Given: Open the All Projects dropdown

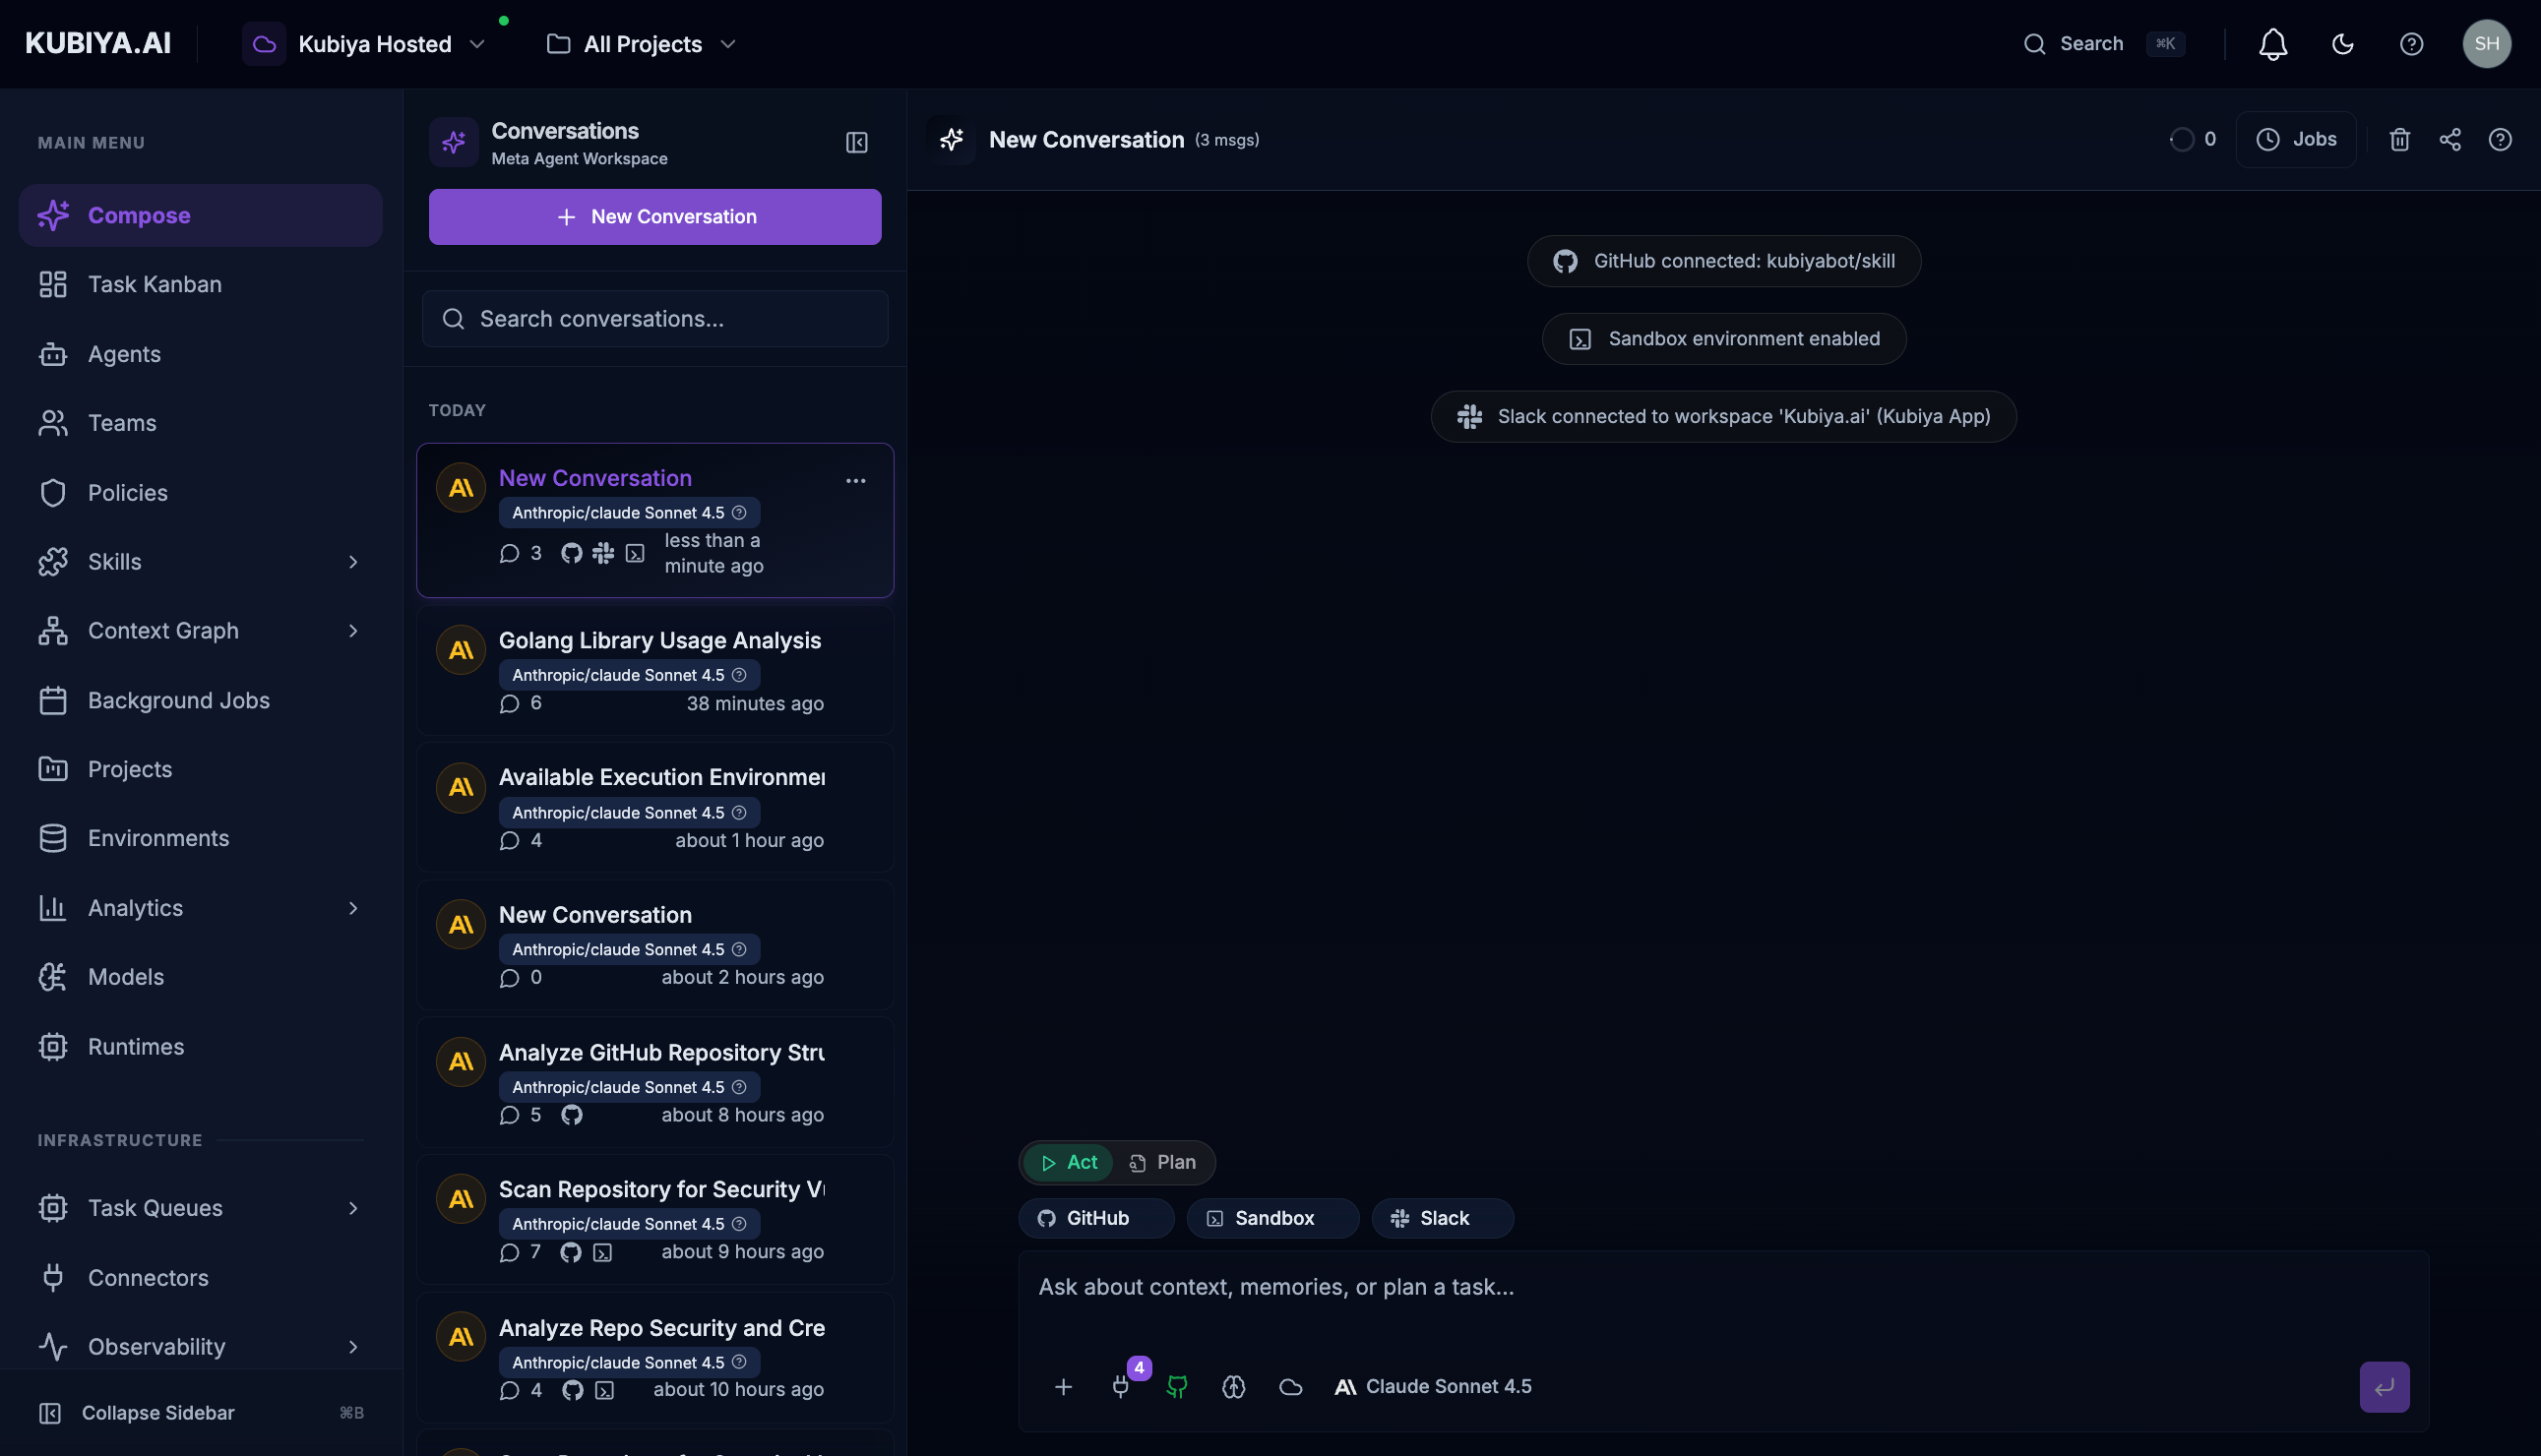Looking at the screenshot, I should [x=641, y=44].
